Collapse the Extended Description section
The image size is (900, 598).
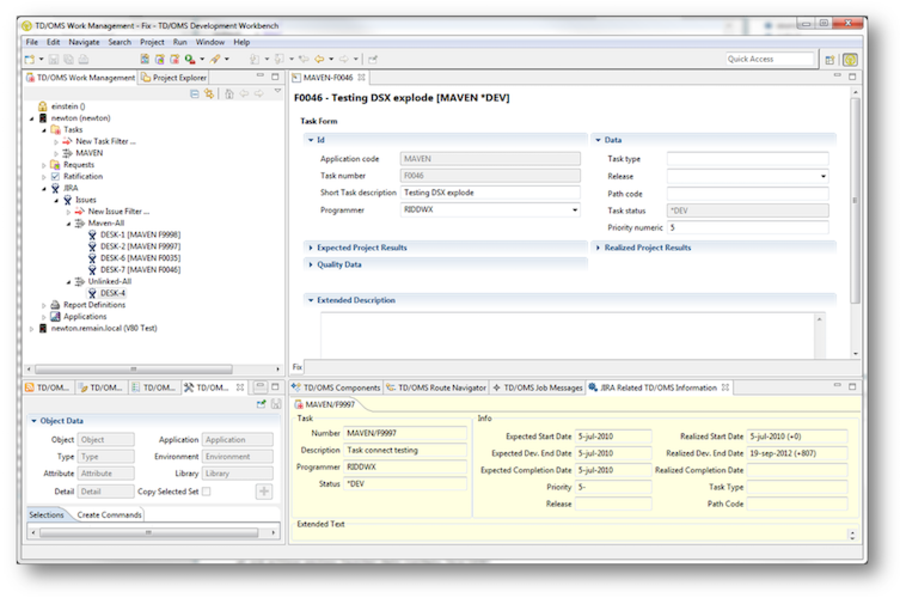(x=311, y=300)
